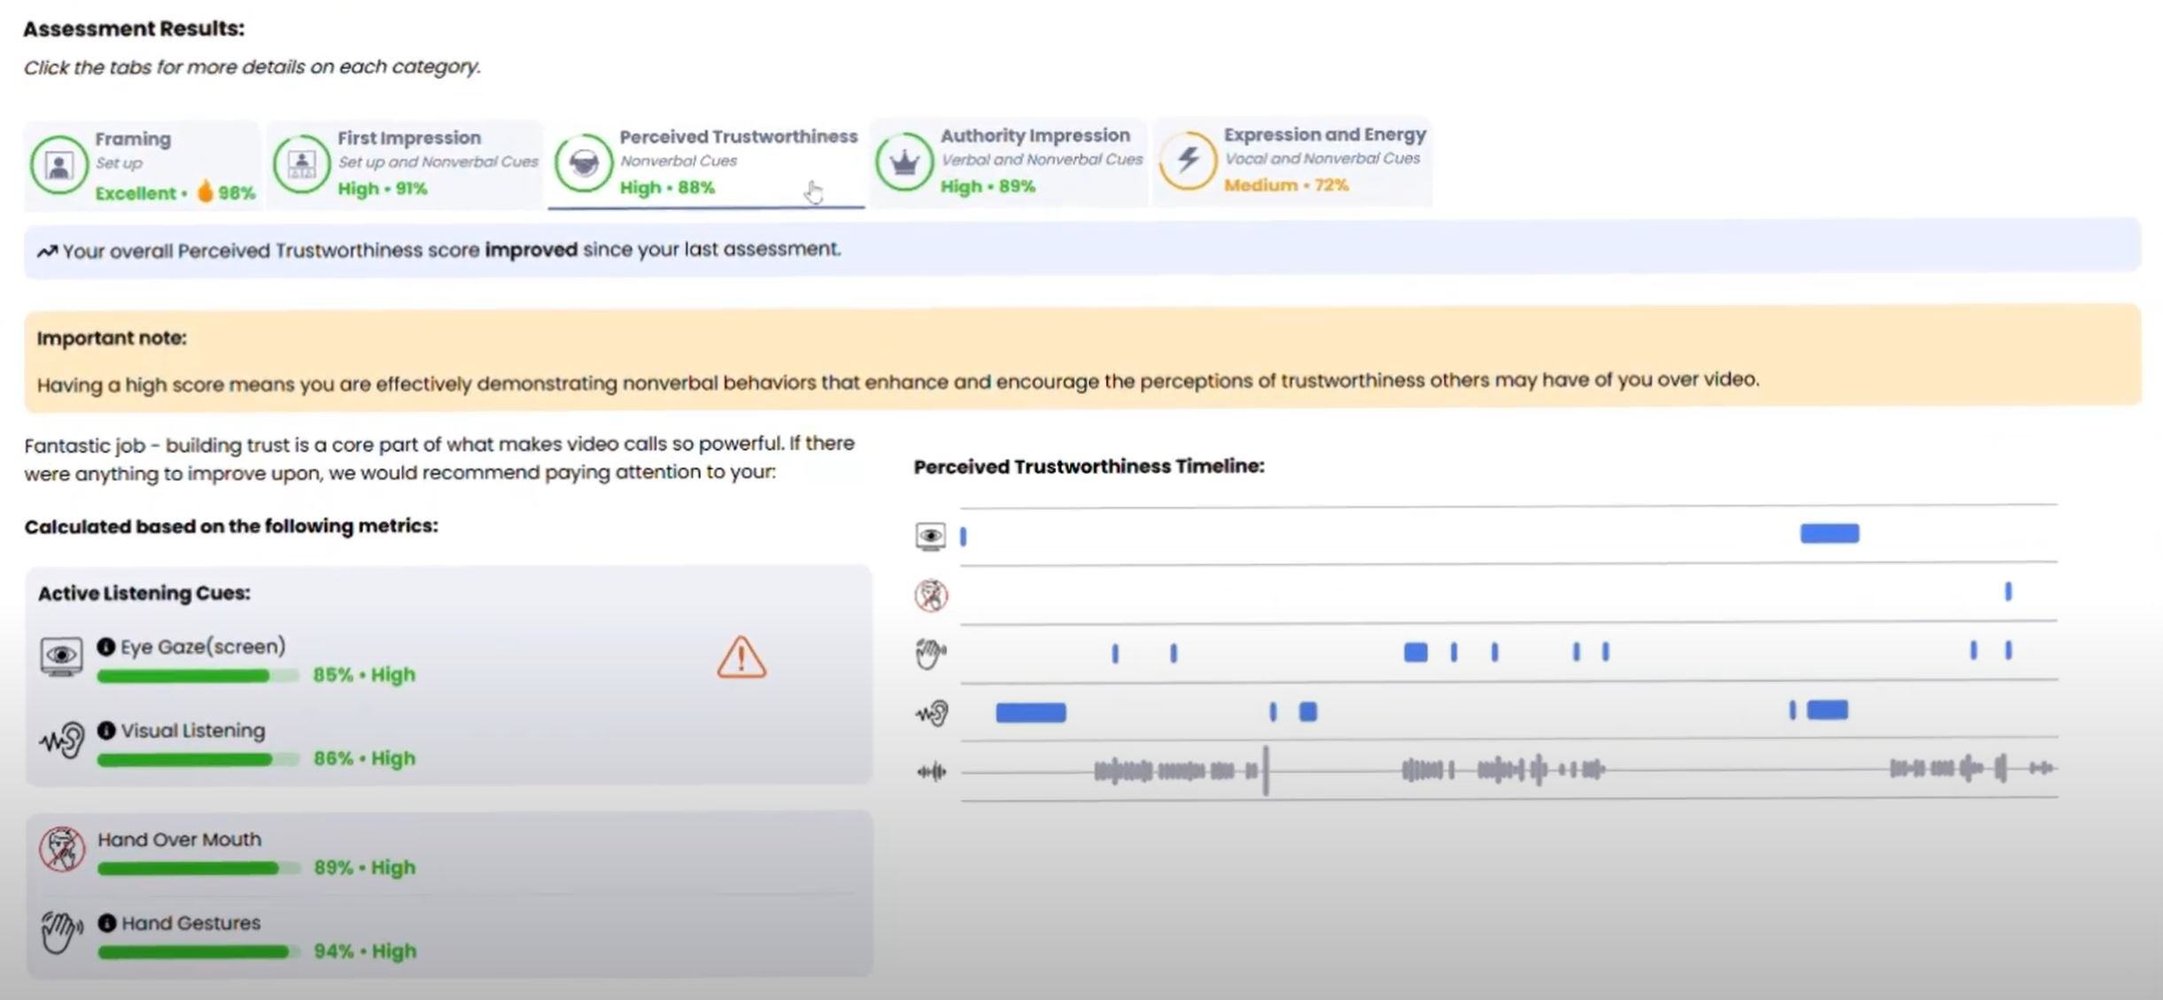Click the Eye Gaze monitor icon in metrics
Viewport: 2163px width, 1000px height.
pos(62,656)
